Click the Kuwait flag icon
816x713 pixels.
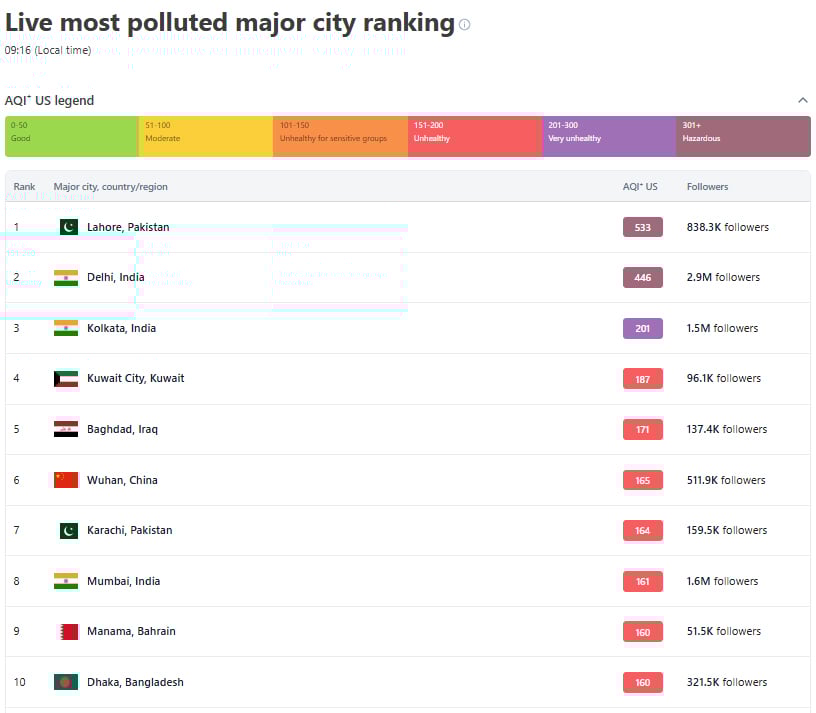coord(66,379)
